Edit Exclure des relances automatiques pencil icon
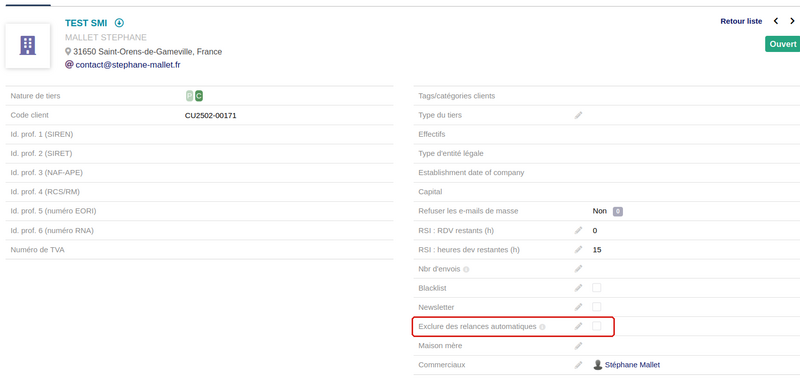Viewport: 800px width, 388px height. (x=578, y=326)
